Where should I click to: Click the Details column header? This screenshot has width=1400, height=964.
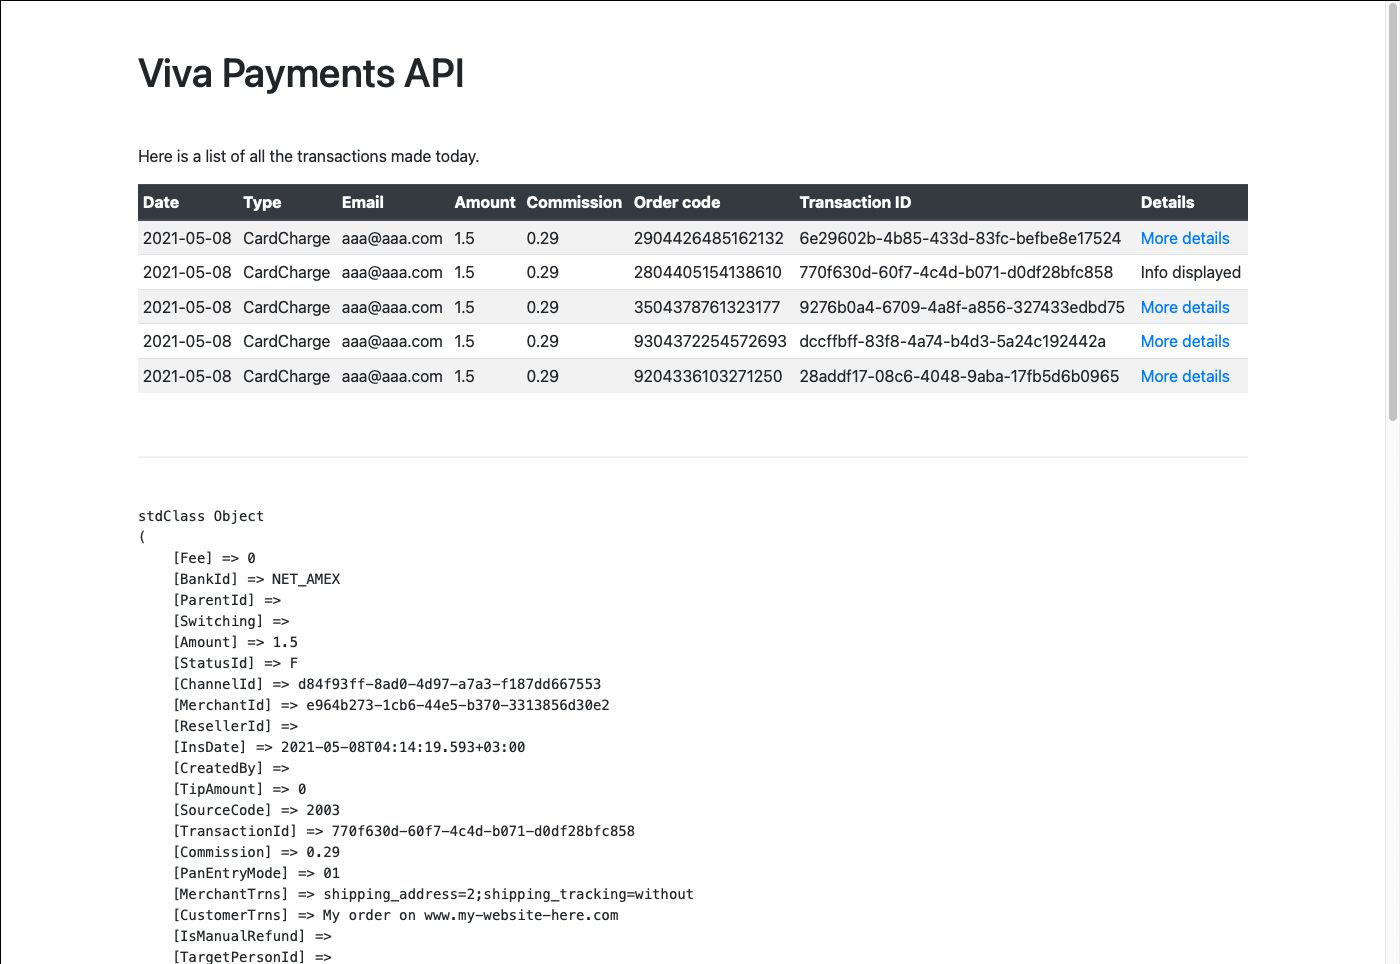(x=1167, y=202)
